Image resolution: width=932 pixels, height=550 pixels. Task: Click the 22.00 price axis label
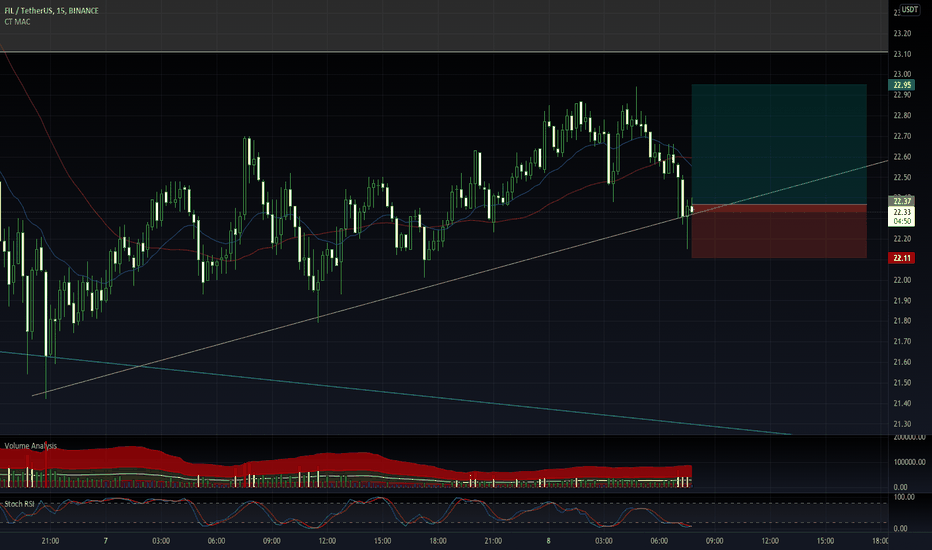point(902,280)
